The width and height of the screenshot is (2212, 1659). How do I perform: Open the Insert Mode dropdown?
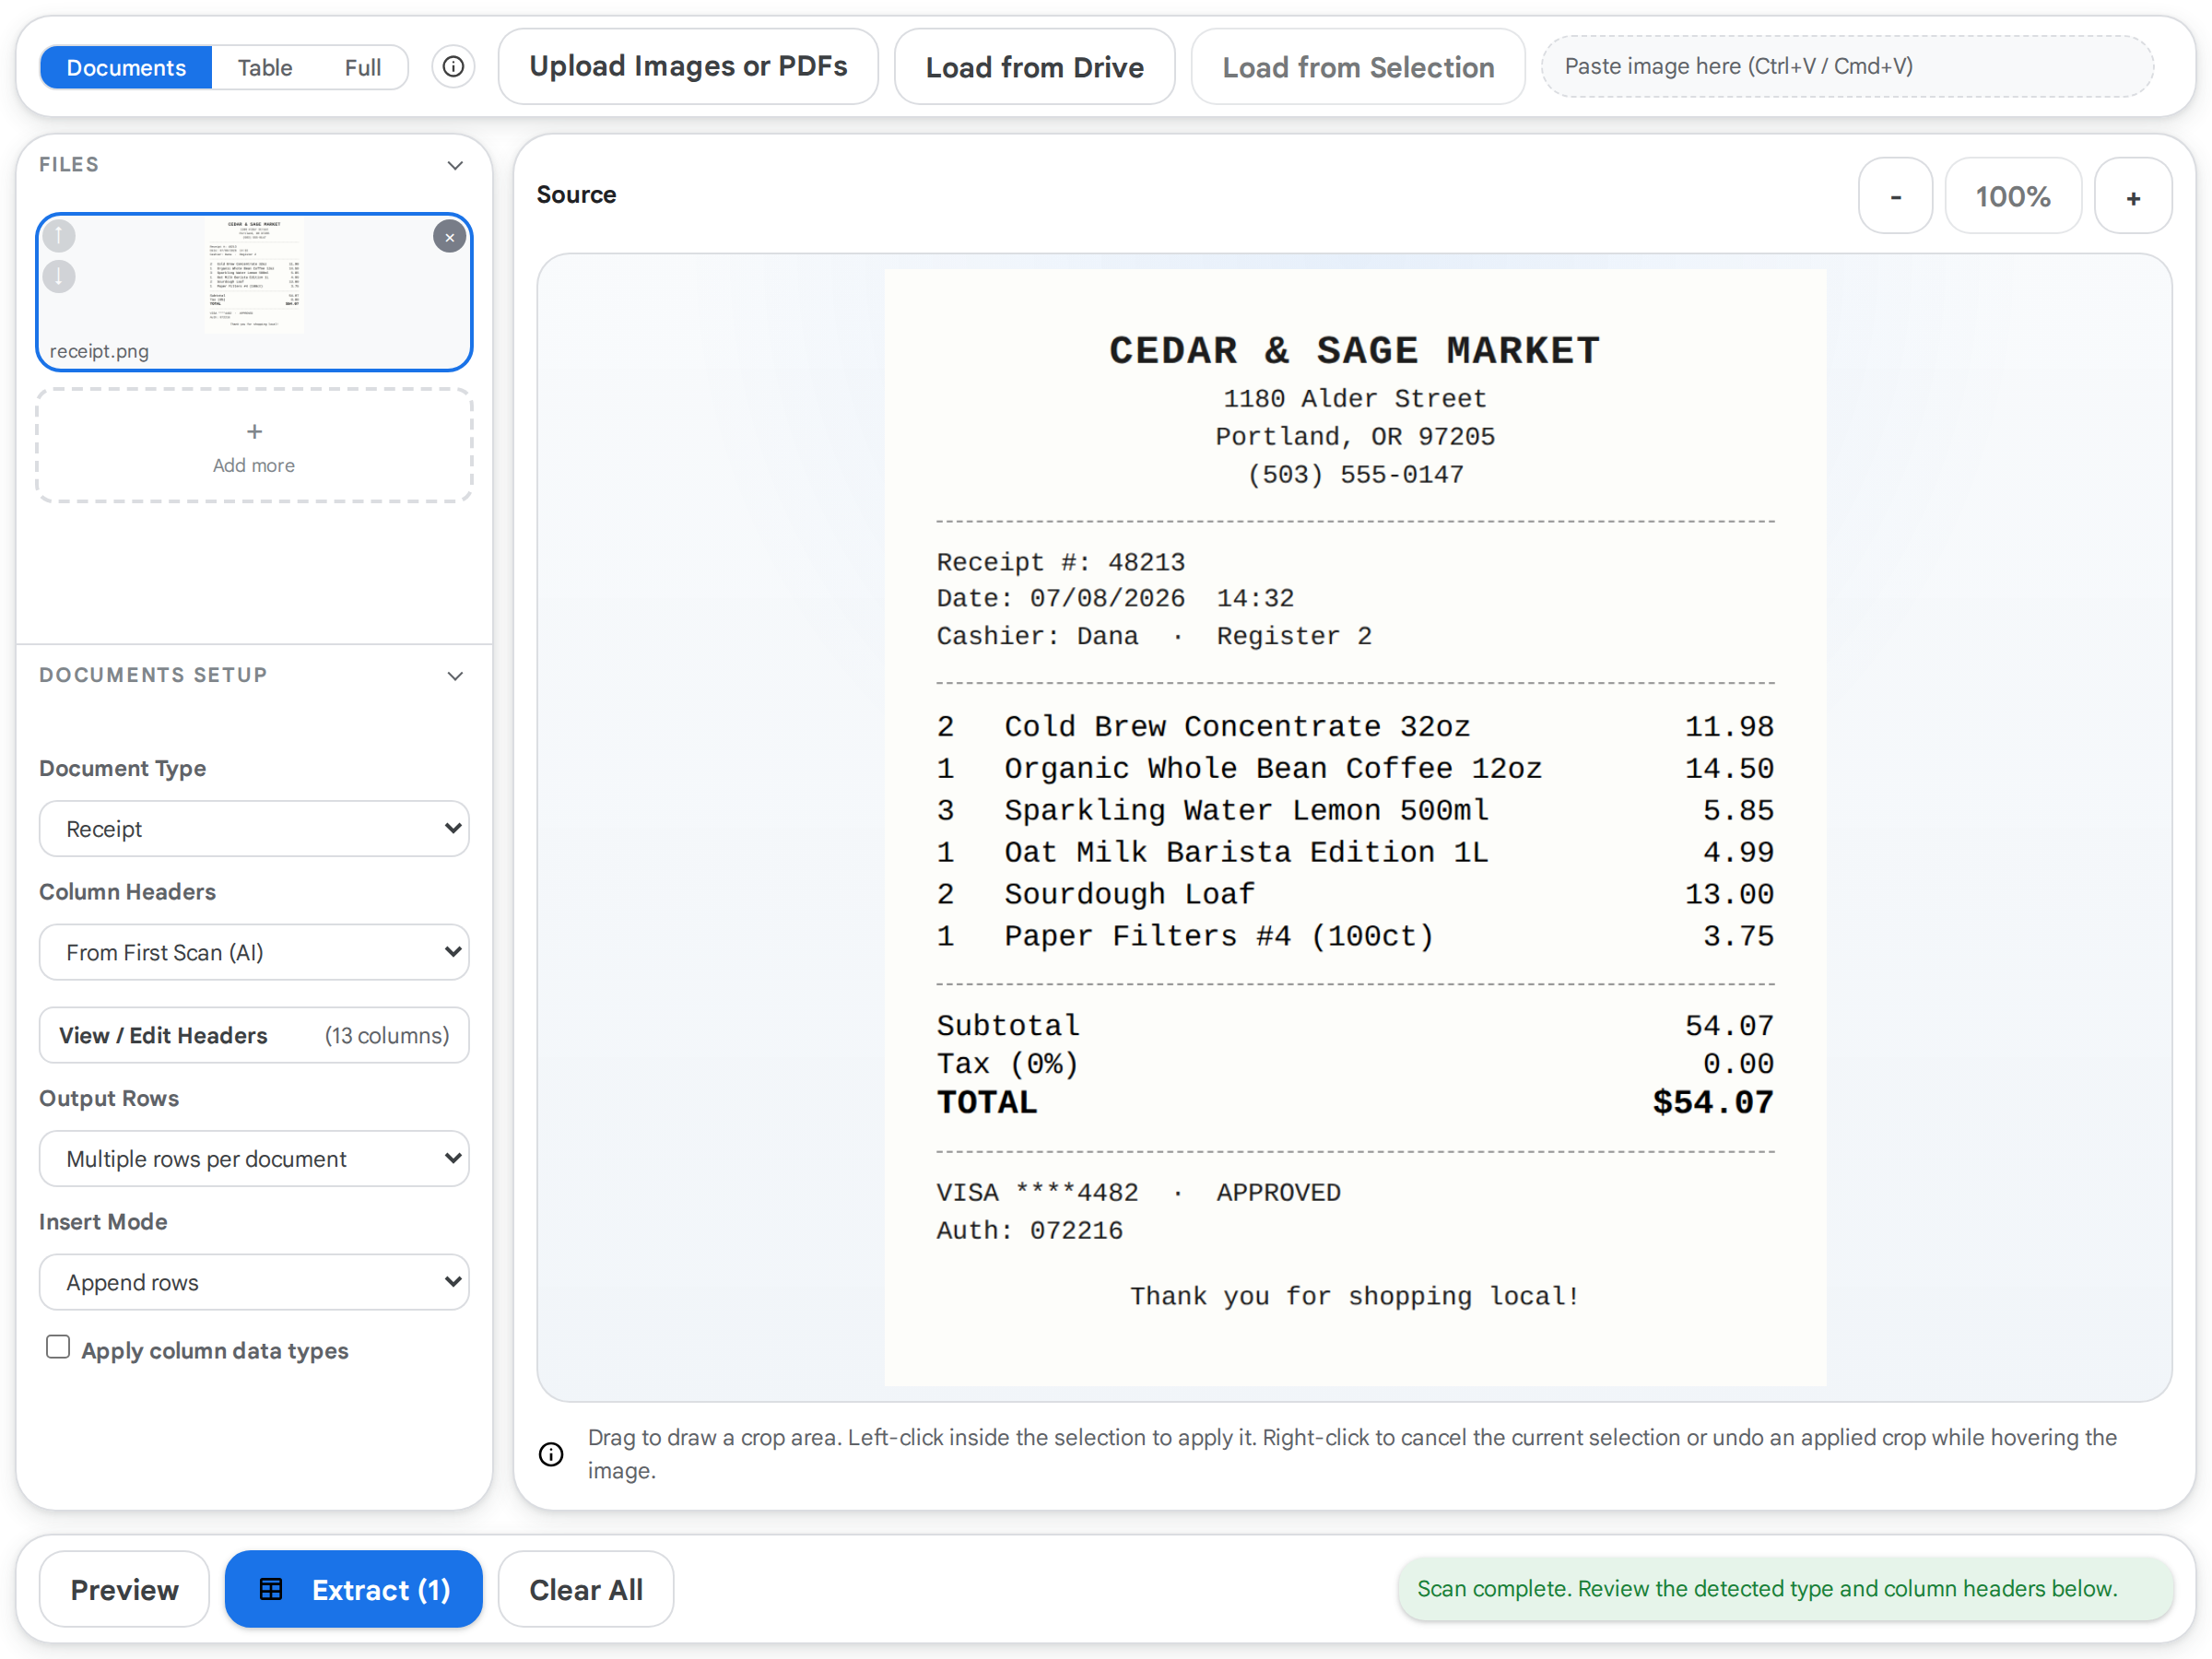tap(254, 1282)
